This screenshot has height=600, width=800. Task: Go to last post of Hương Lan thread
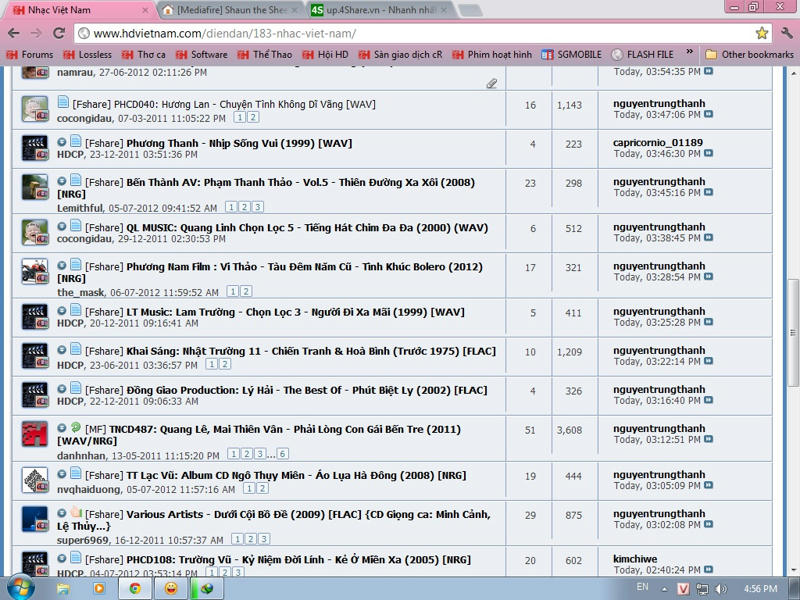(x=709, y=114)
